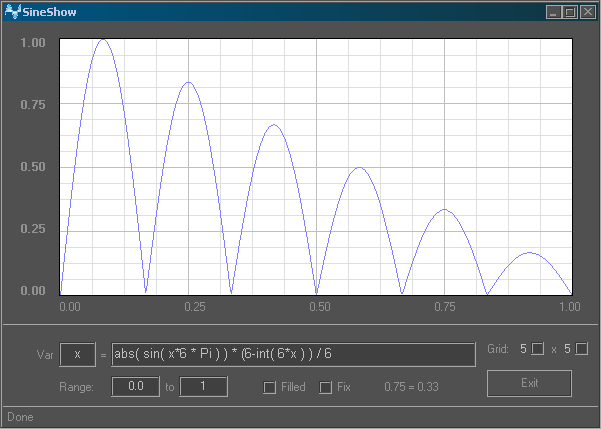The height and width of the screenshot is (429, 601).
Task: Close the SineShow window
Action: [x=587, y=12]
